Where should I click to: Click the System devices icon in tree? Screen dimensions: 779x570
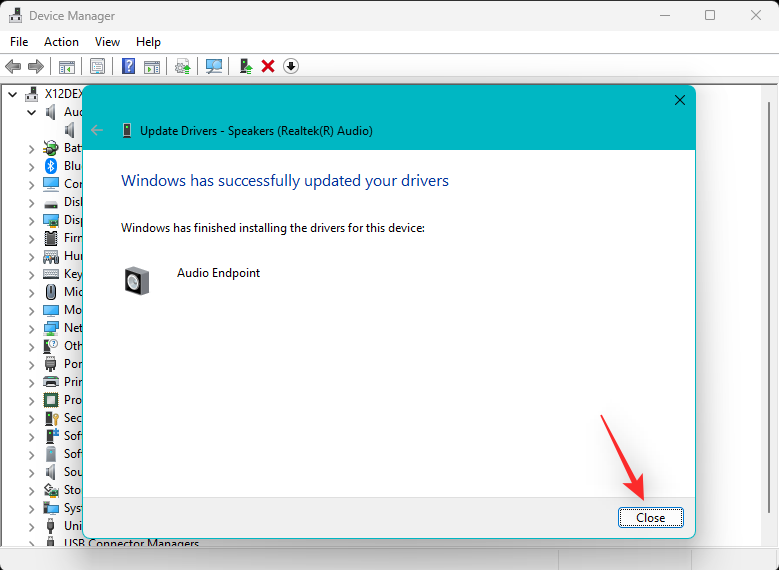(51, 508)
